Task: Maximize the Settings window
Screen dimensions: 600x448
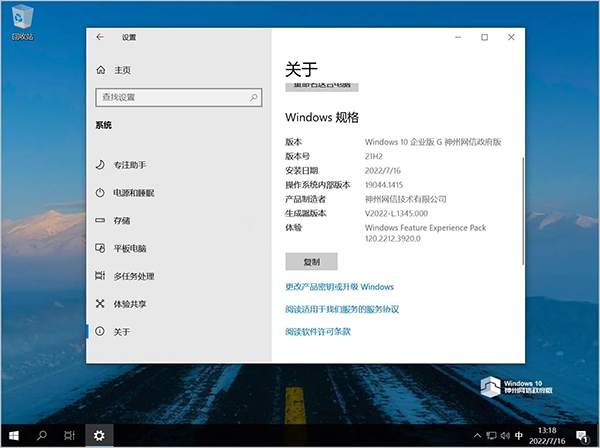Action: tap(484, 37)
